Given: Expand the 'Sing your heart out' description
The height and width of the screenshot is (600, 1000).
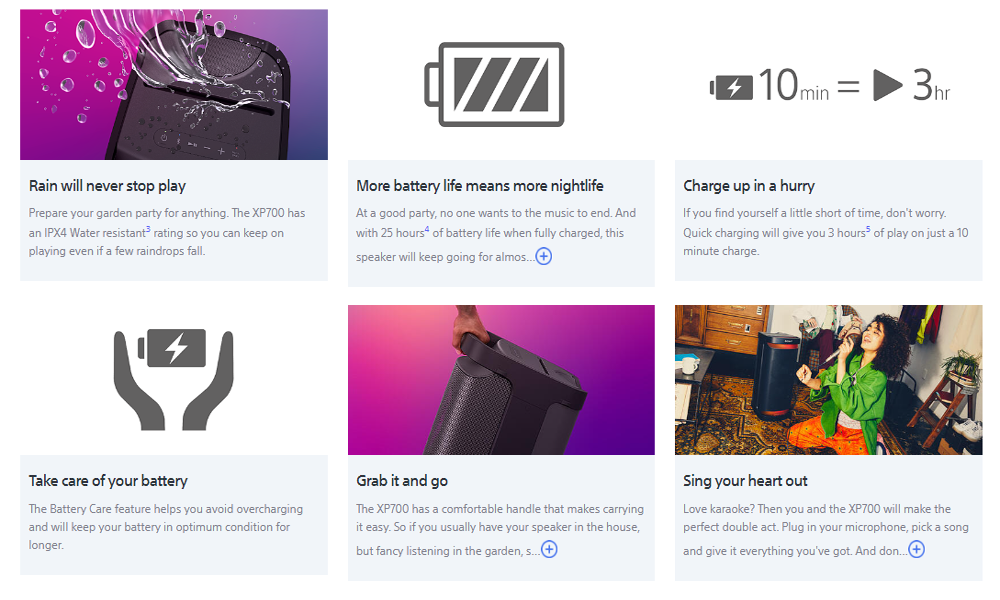Looking at the screenshot, I should (916, 550).
